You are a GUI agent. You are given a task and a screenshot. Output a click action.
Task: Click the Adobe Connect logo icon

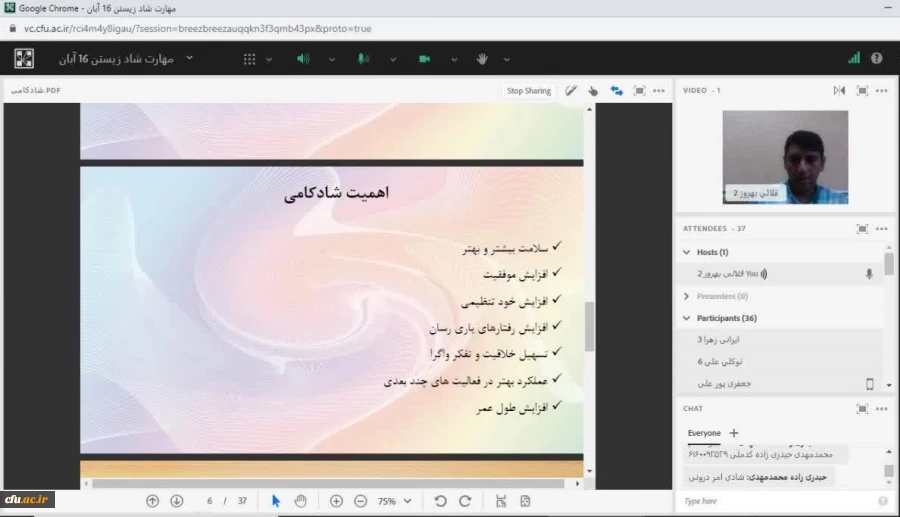pos(24,59)
